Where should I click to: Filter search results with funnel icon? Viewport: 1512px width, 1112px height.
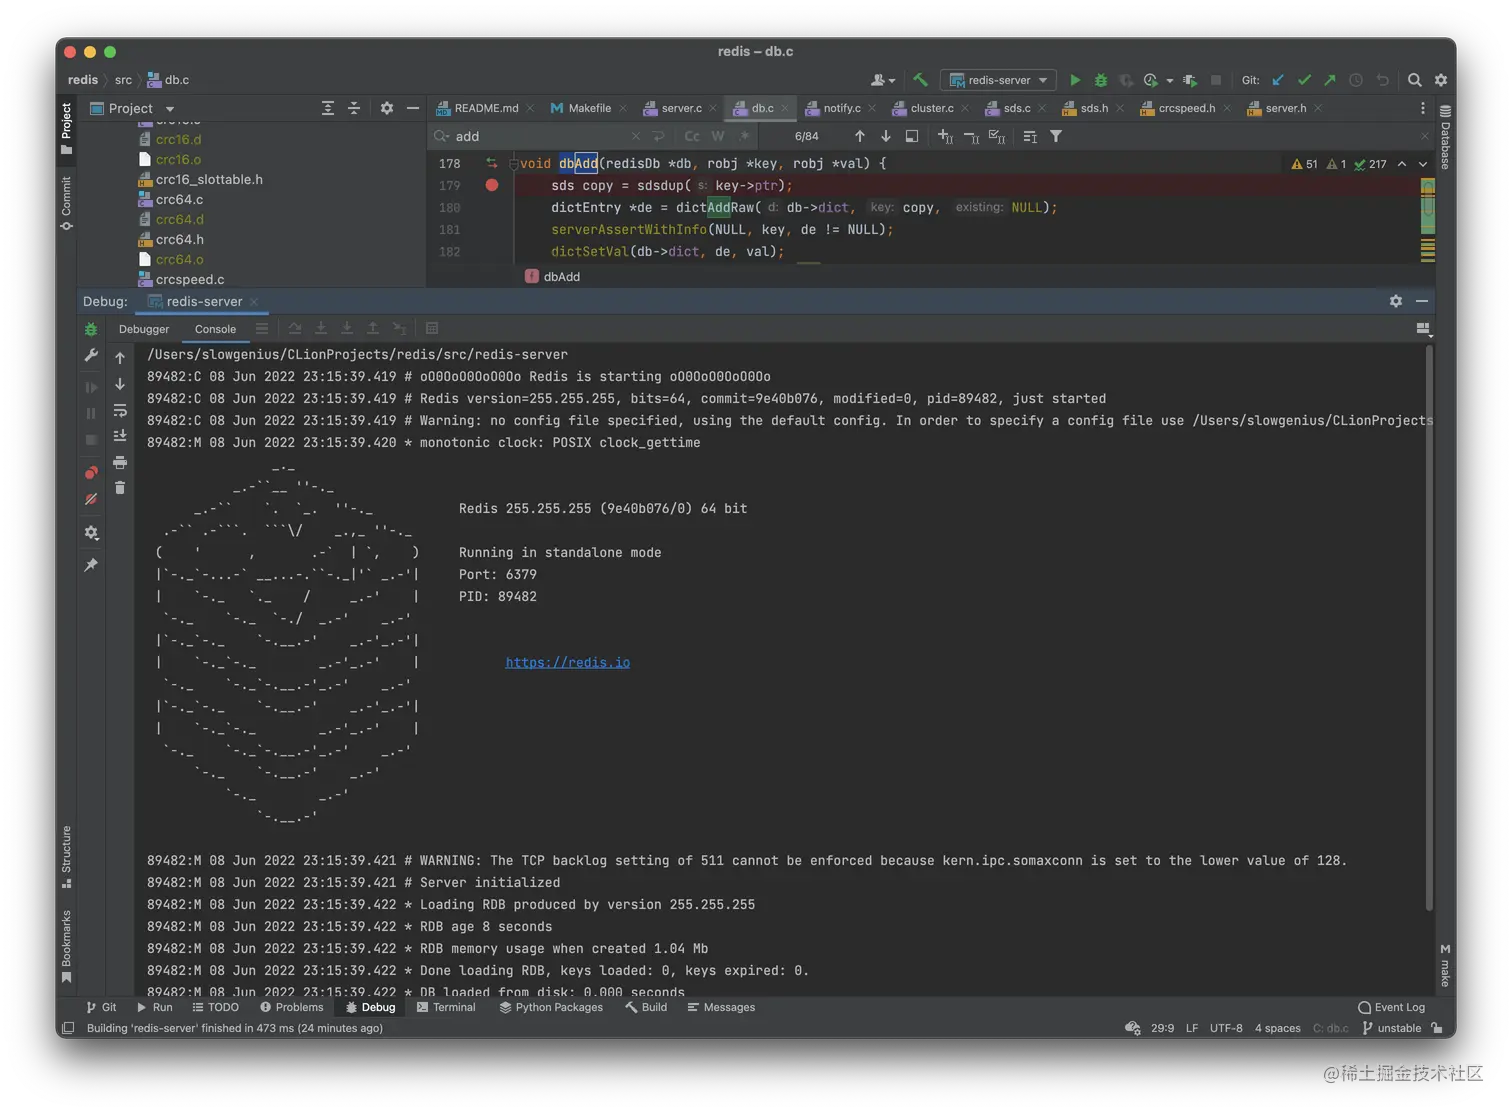tap(1056, 136)
